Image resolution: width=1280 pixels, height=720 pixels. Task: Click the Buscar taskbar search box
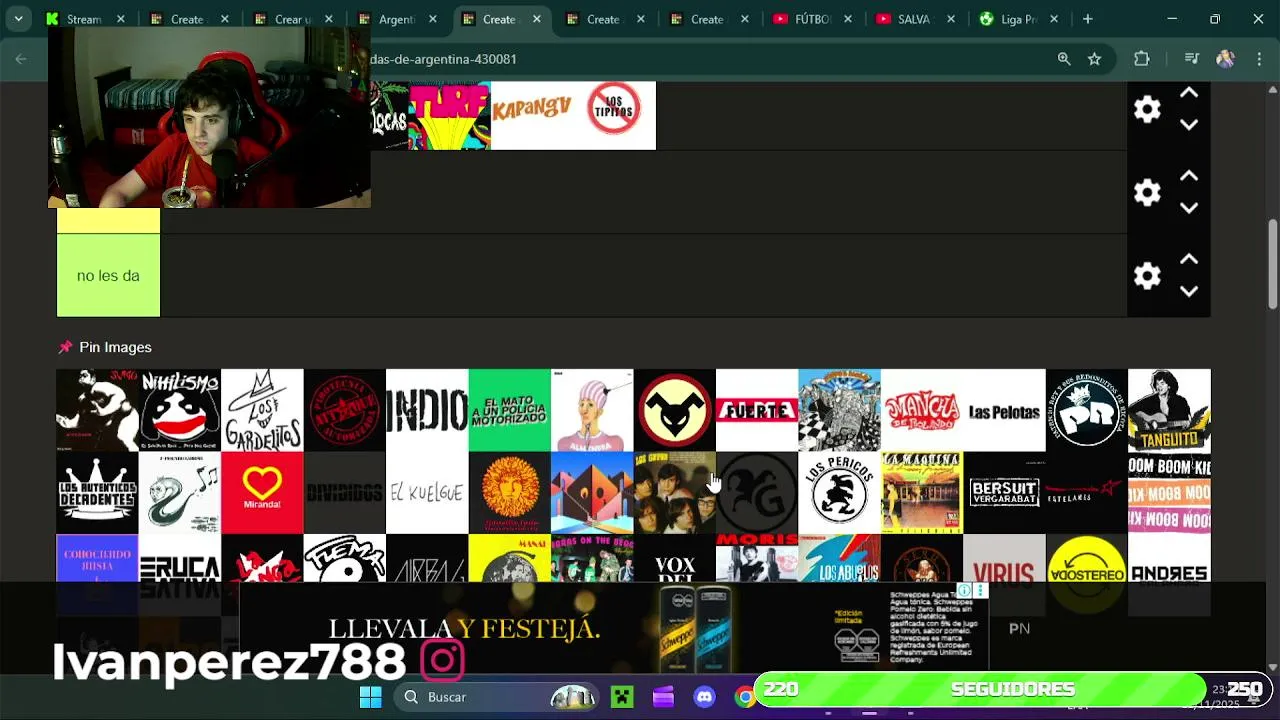tap(496, 697)
